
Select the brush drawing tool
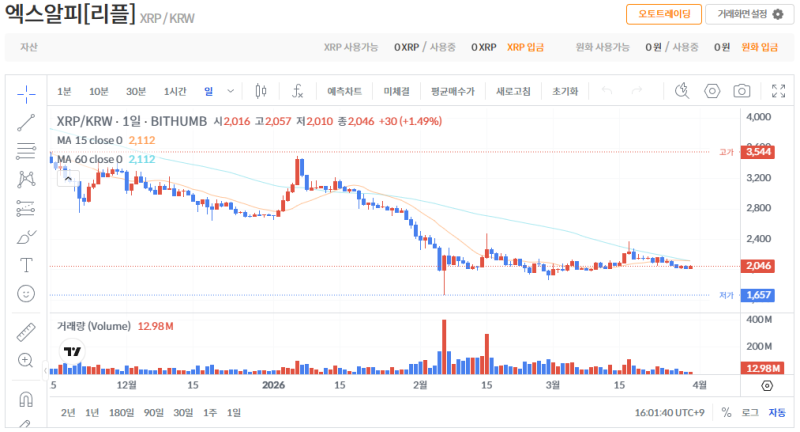tap(26, 237)
